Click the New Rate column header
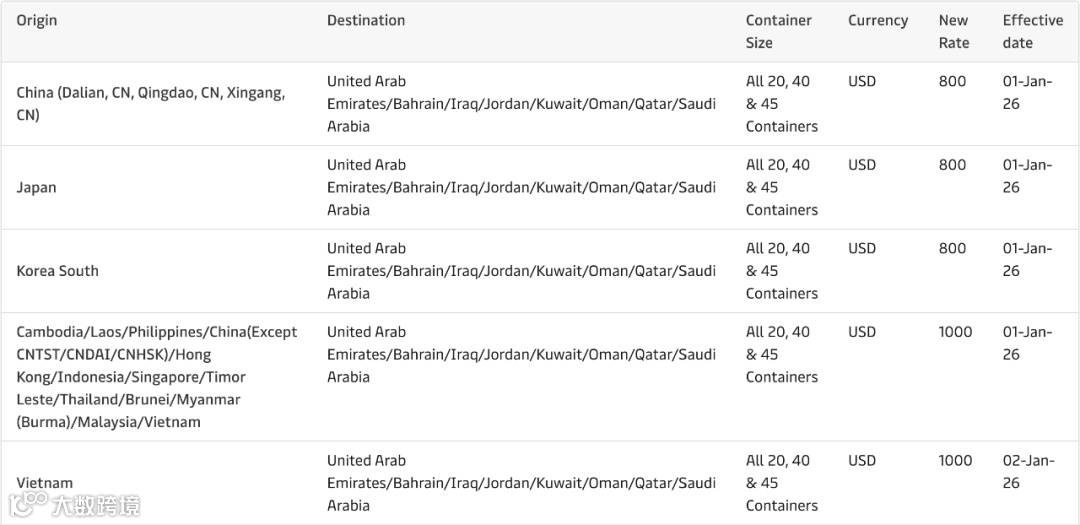The height and width of the screenshot is (525, 1080). [x=953, y=31]
